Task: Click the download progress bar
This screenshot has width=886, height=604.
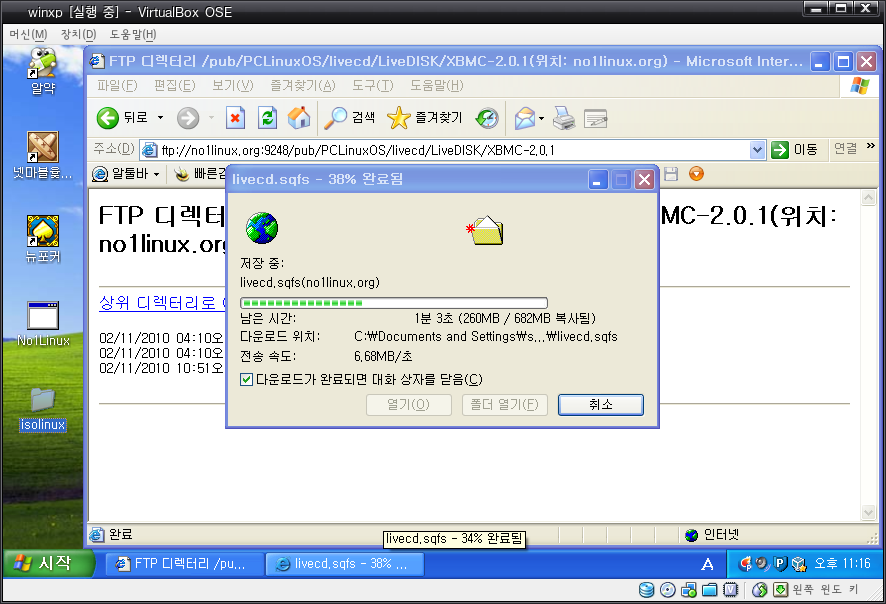Action: 394,303
